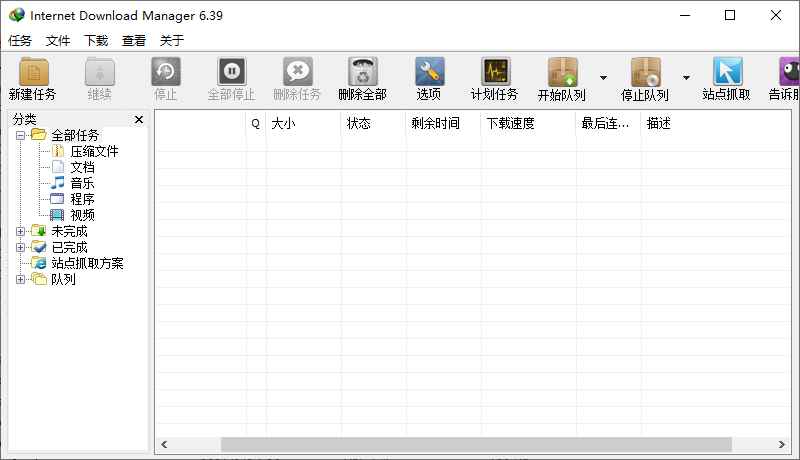Expand the 已完成 tree node

tap(20, 247)
